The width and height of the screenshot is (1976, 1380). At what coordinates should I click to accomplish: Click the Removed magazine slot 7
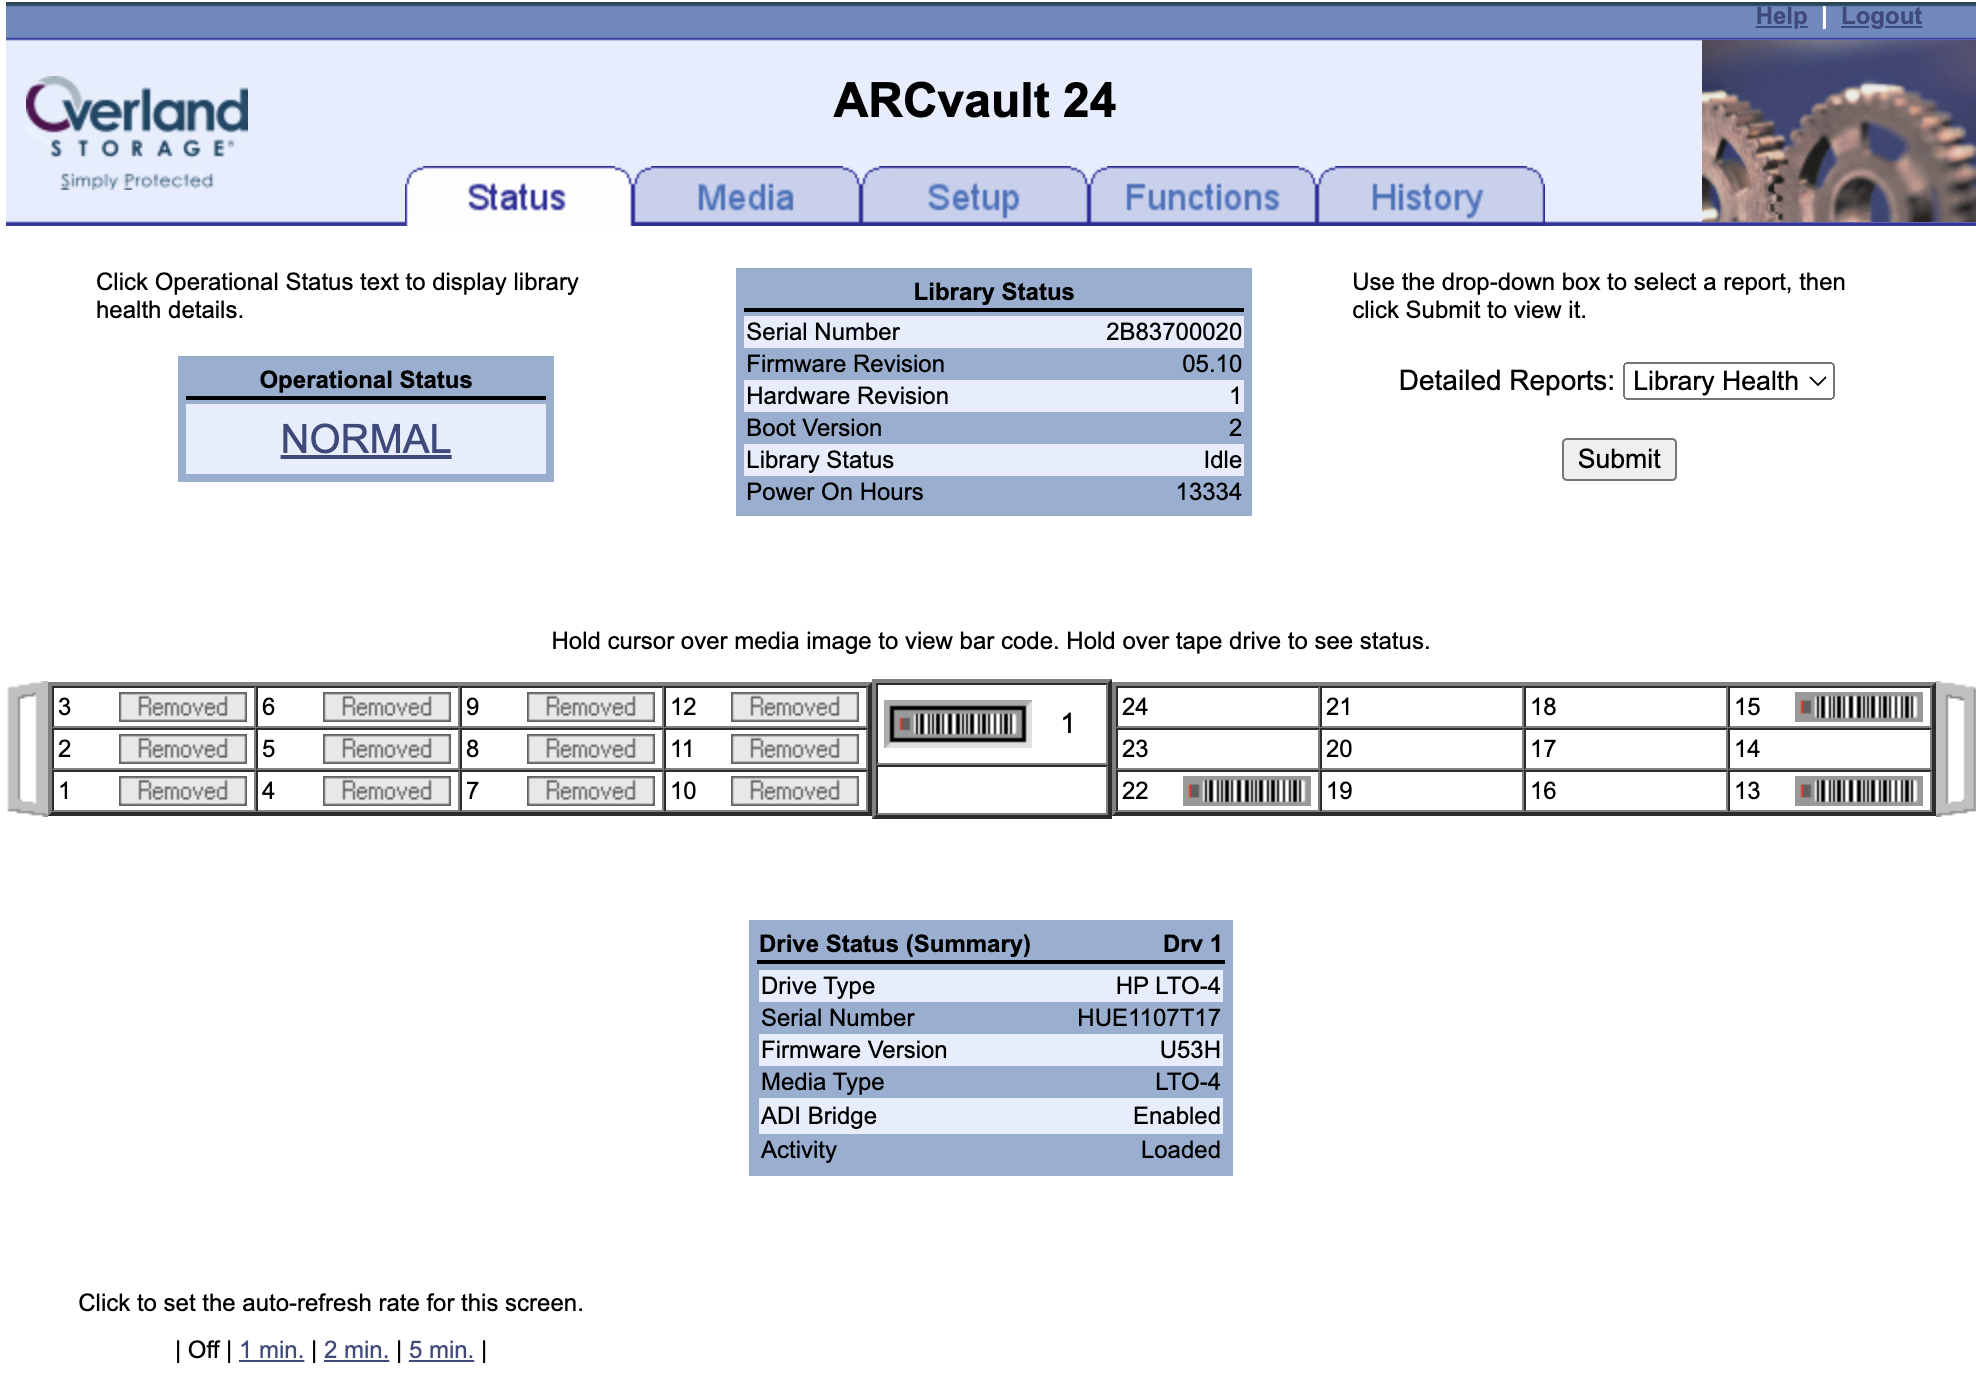[590, 791]
